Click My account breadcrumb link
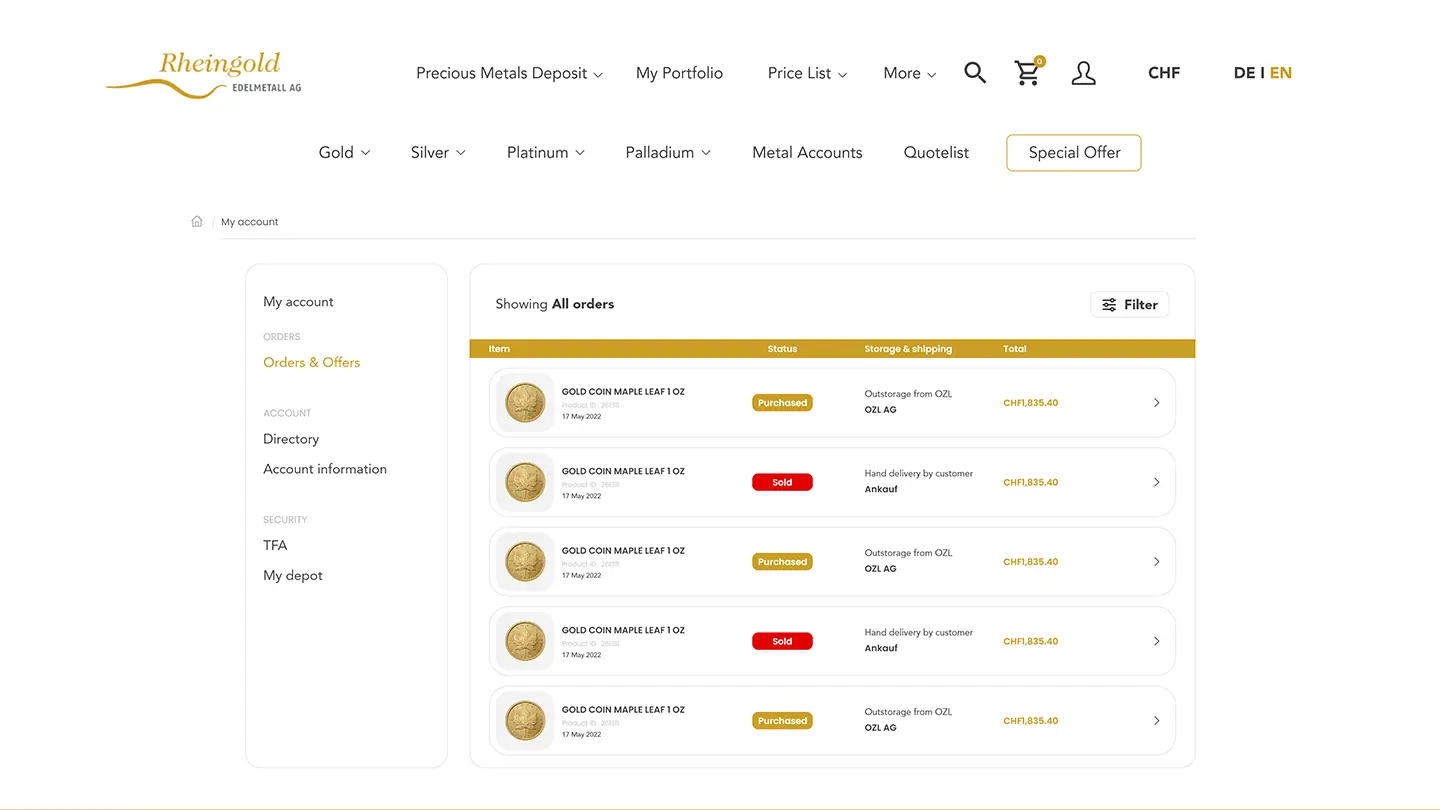The width and height of the screenshot is (1440, 810). (x=250, y=222)
